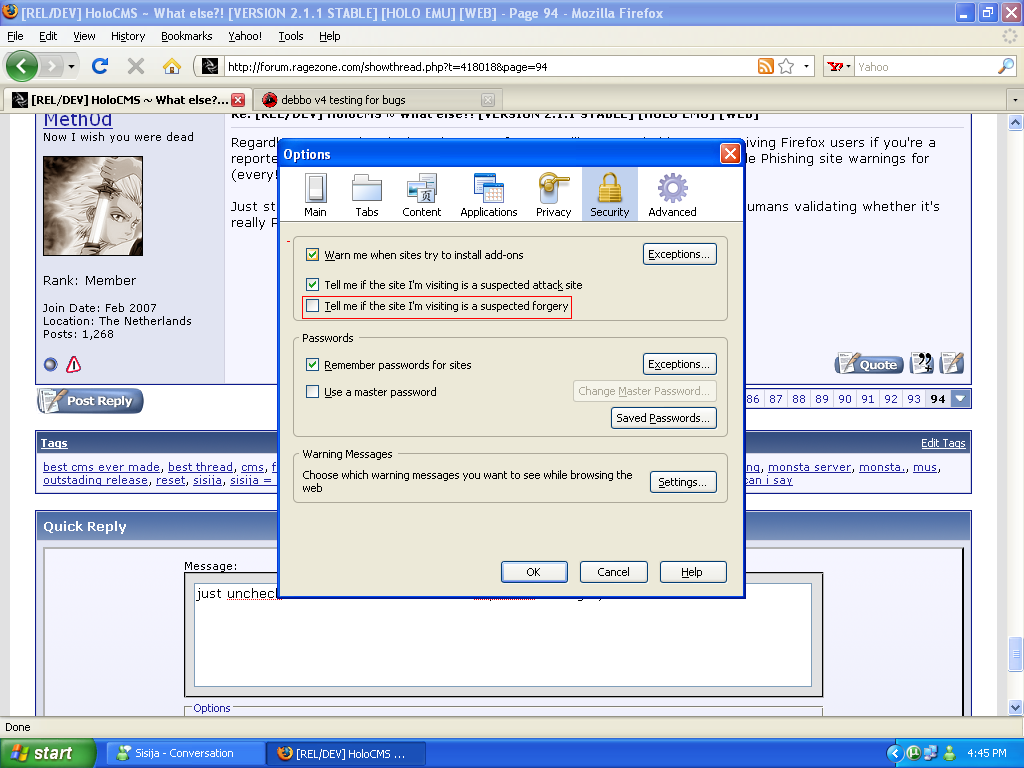1024x768 pixels.
Task: Open the Privacy options panel
Action: pos(553,195)
